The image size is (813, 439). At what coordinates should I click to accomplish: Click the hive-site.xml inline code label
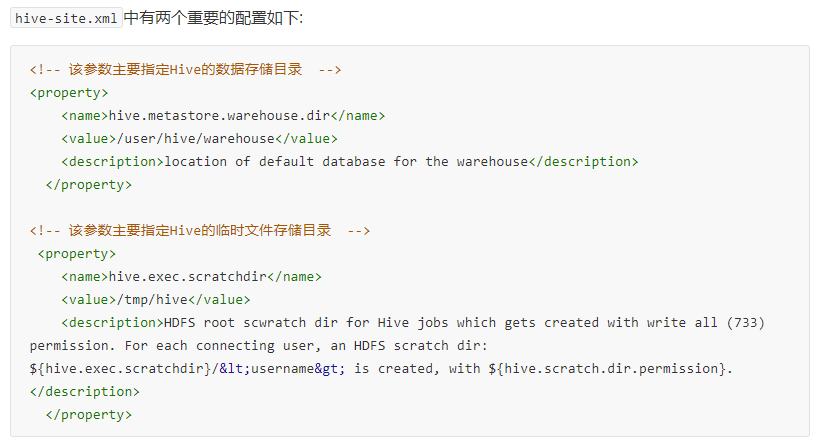[x=66, y=18]
